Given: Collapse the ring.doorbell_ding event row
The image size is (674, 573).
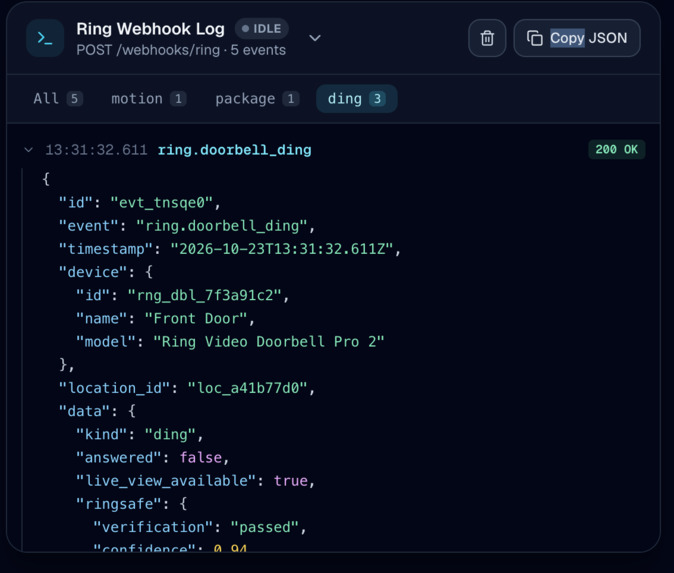Looking at the screenshot, I should [29, 150].
